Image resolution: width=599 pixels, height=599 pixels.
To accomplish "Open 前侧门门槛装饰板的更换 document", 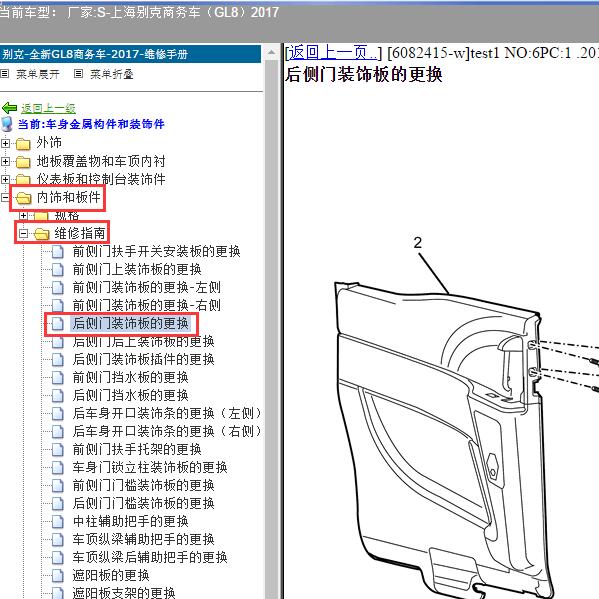I will pyautogui.click(x=143, y=485).
